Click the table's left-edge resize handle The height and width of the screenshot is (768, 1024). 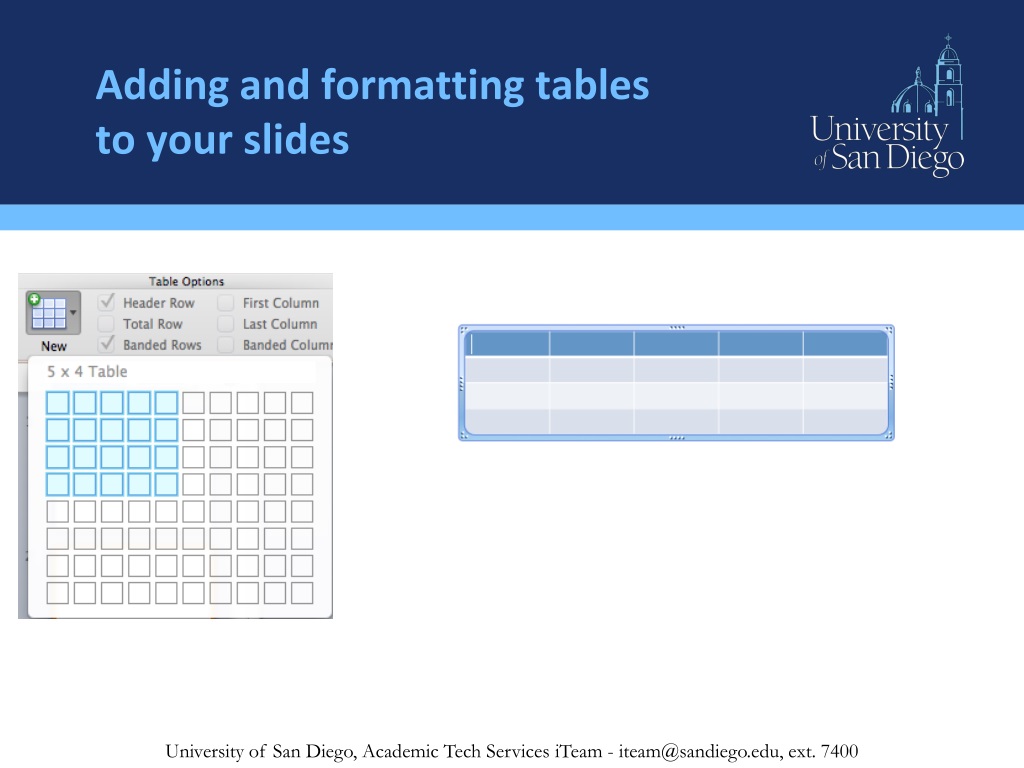(x=461, y=382)
